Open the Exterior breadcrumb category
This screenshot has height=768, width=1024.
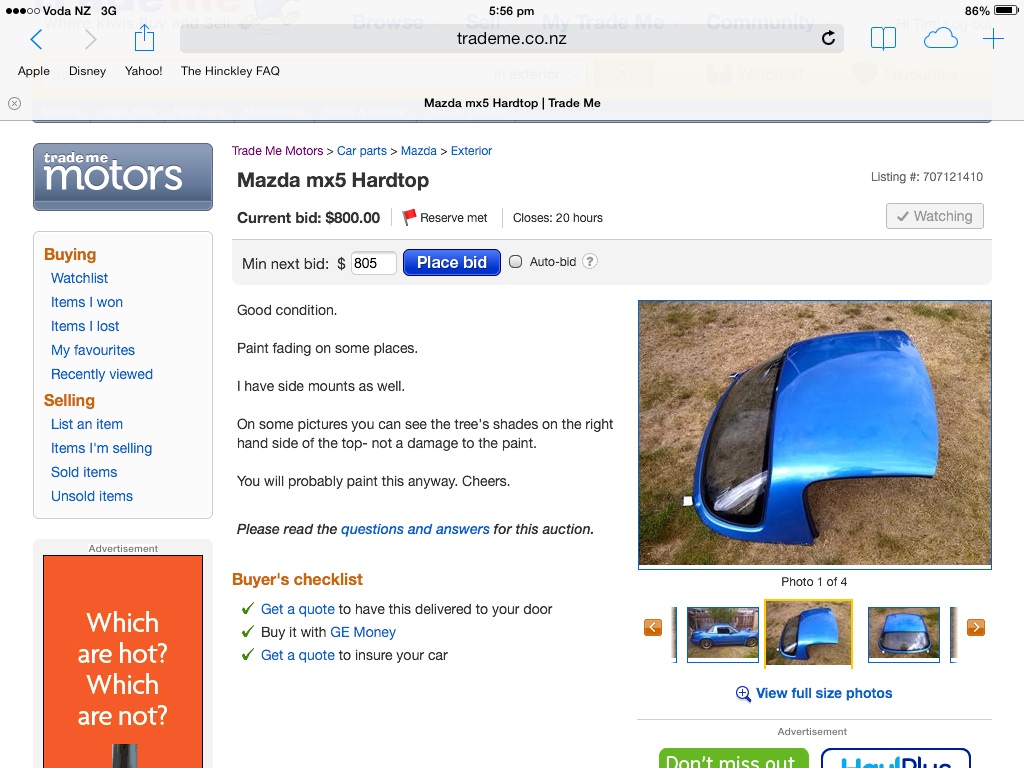click(471, 151)
